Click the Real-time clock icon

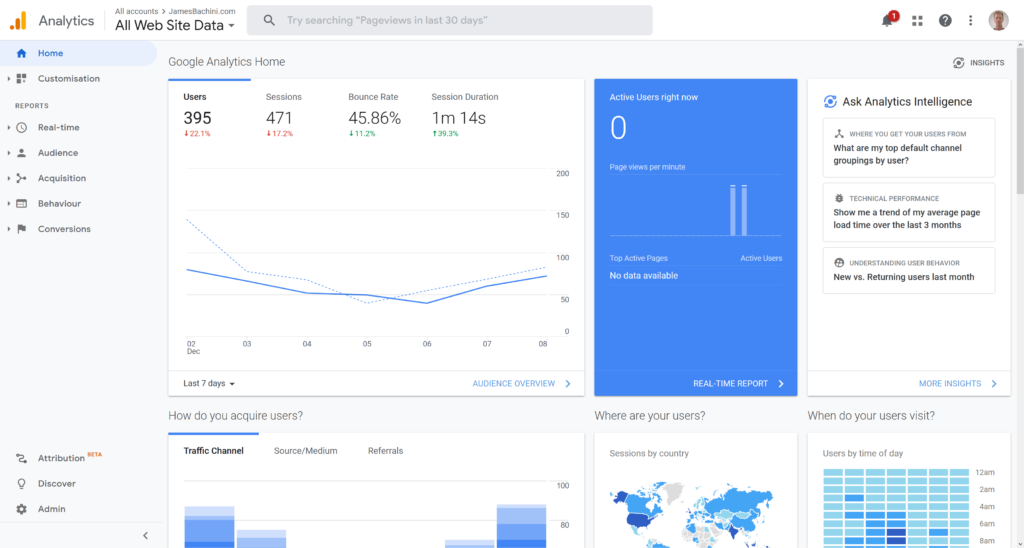22,127
